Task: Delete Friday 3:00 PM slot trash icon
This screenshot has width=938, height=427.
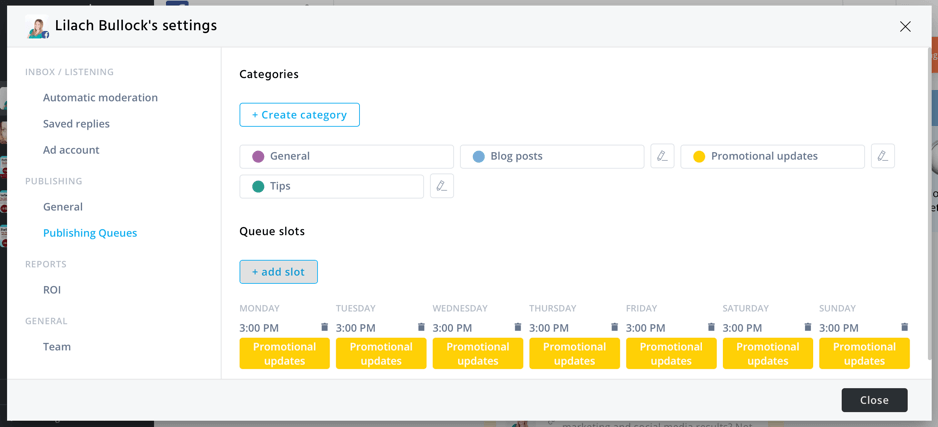Action: (711, 327)
